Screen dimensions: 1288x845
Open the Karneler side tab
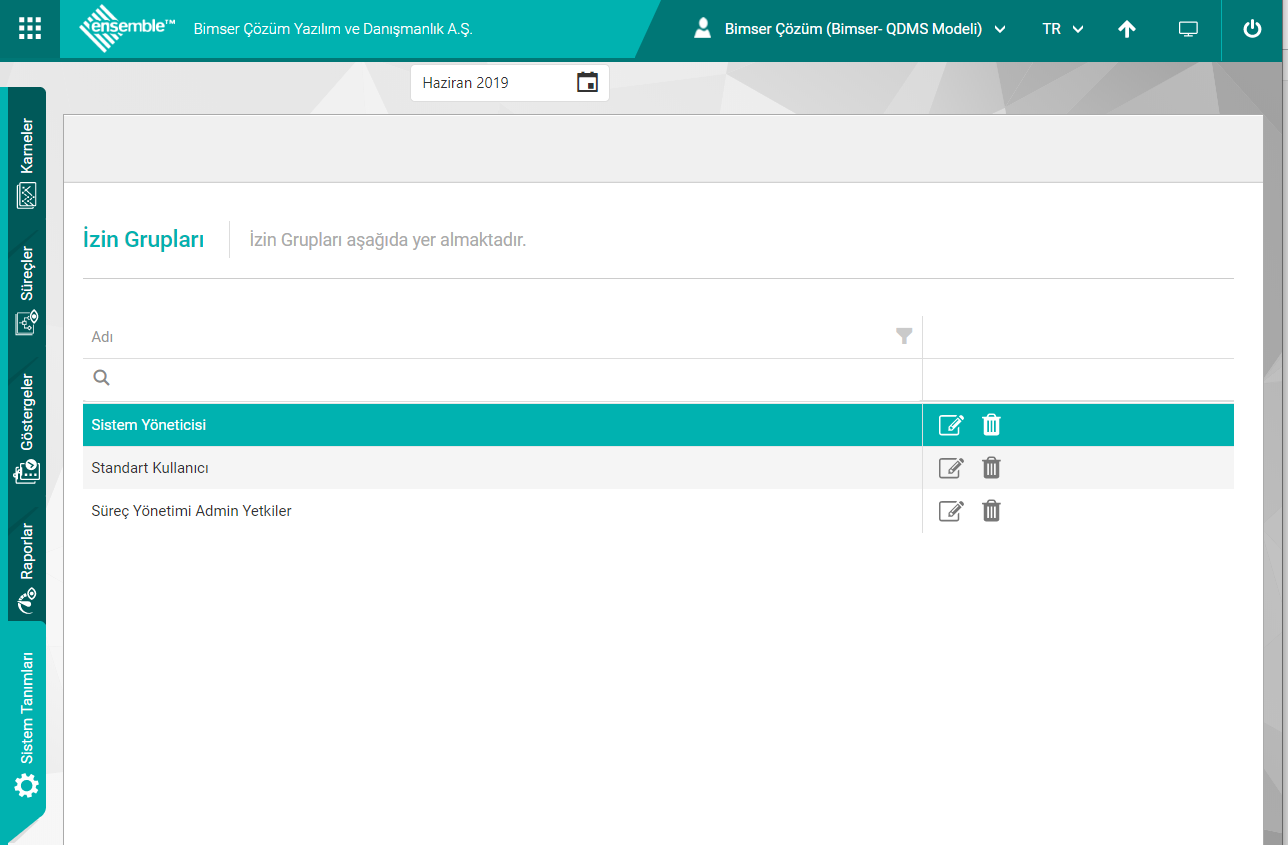[27, 163]
